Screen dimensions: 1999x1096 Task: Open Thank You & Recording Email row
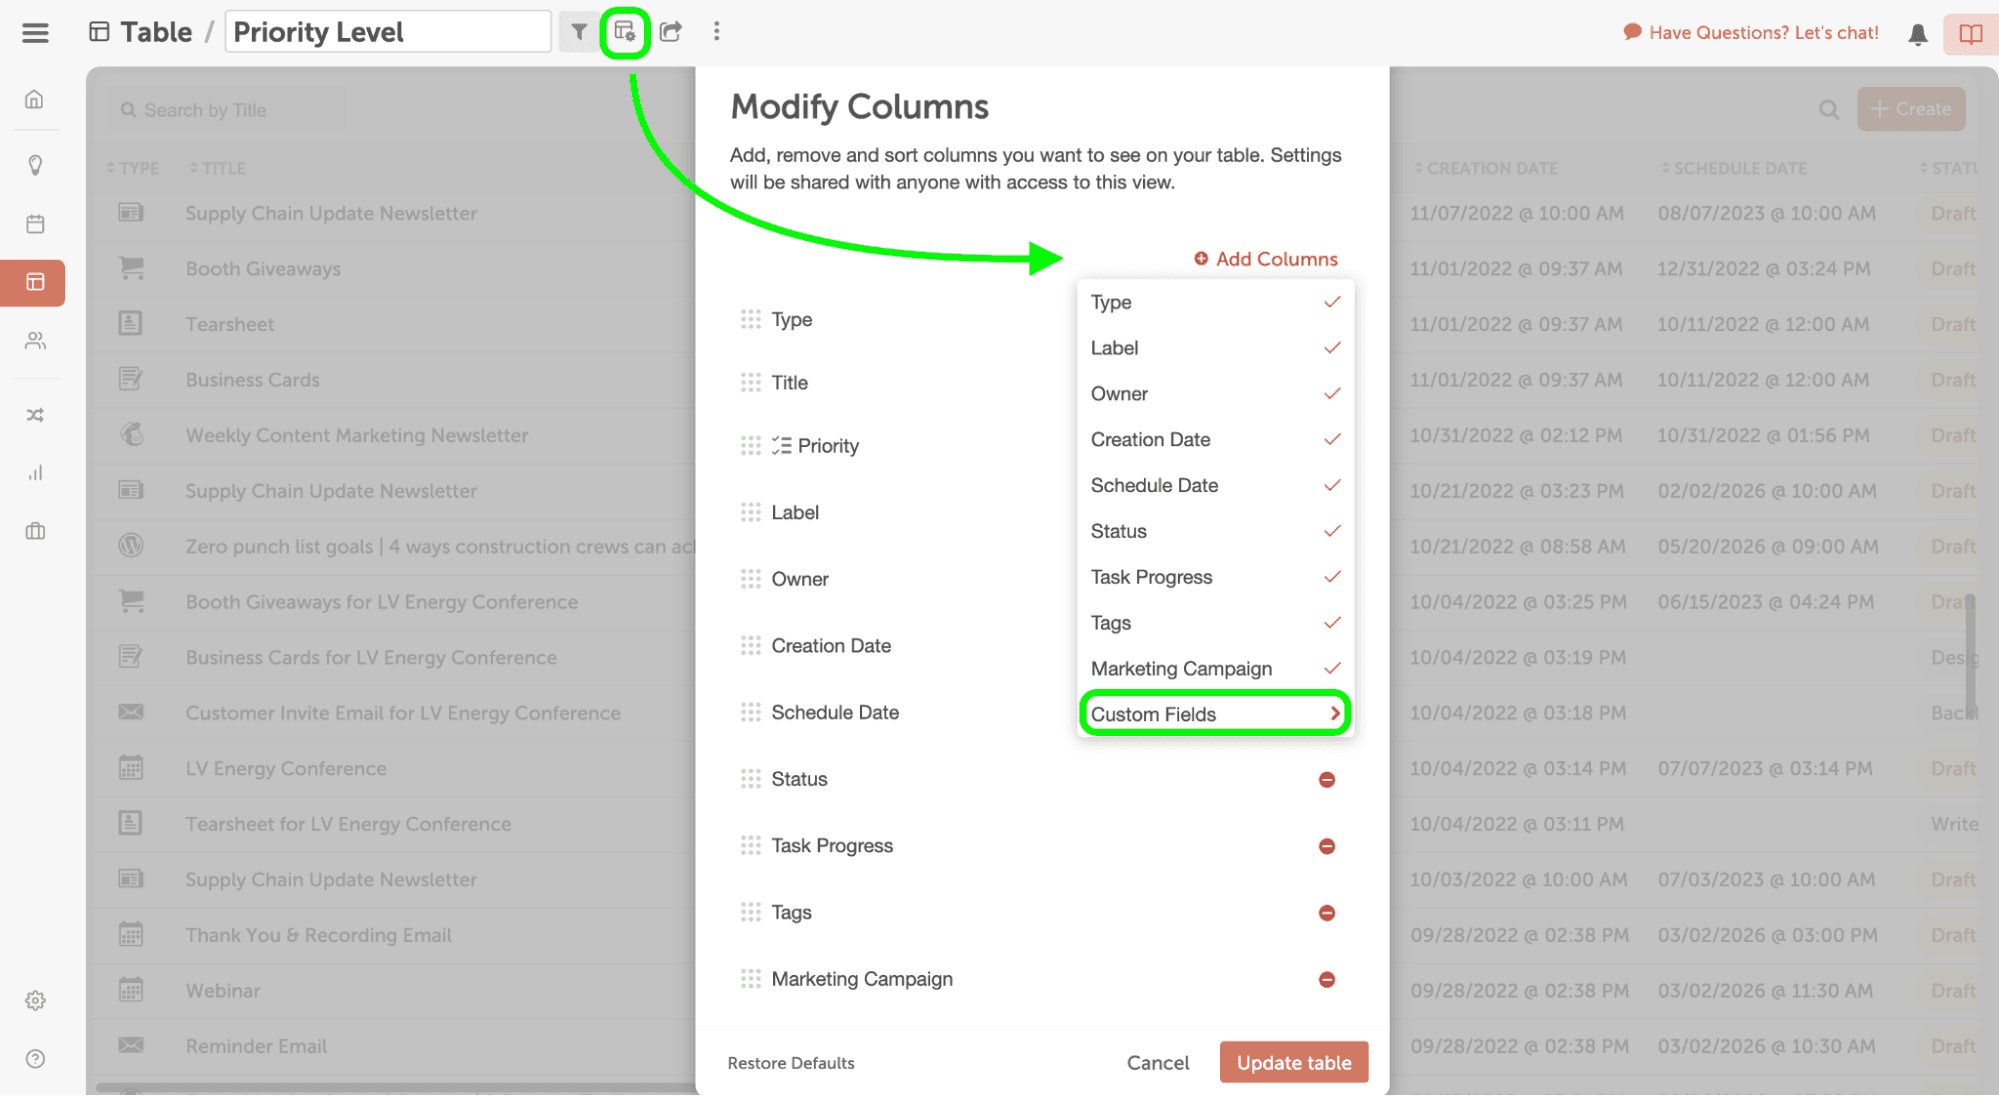pos(318,935)
